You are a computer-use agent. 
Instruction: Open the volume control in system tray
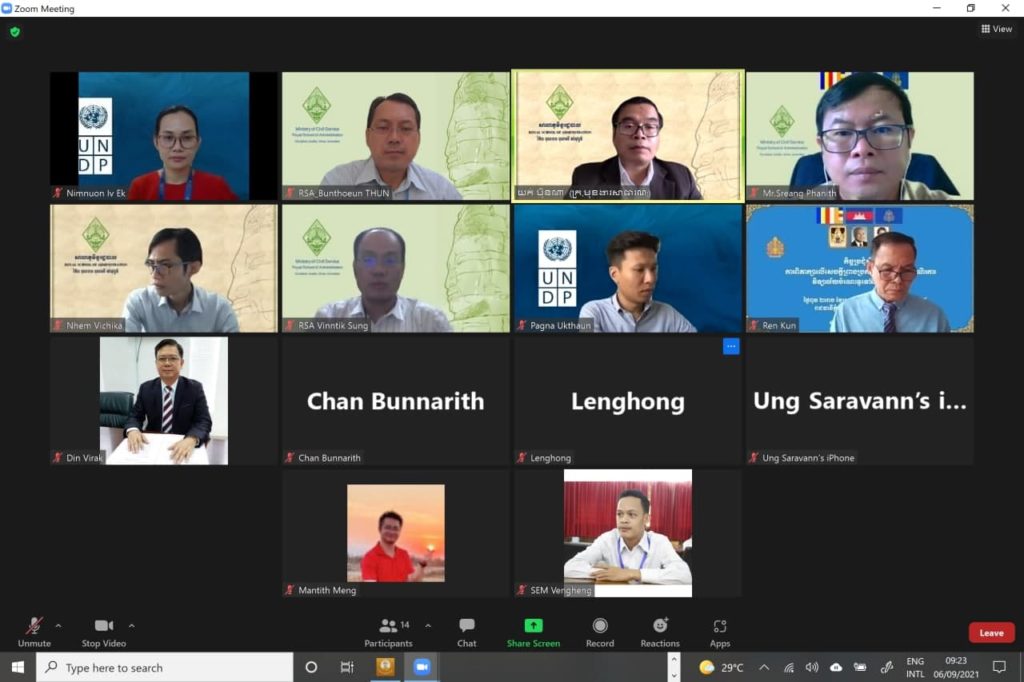(x=812, y=668)
